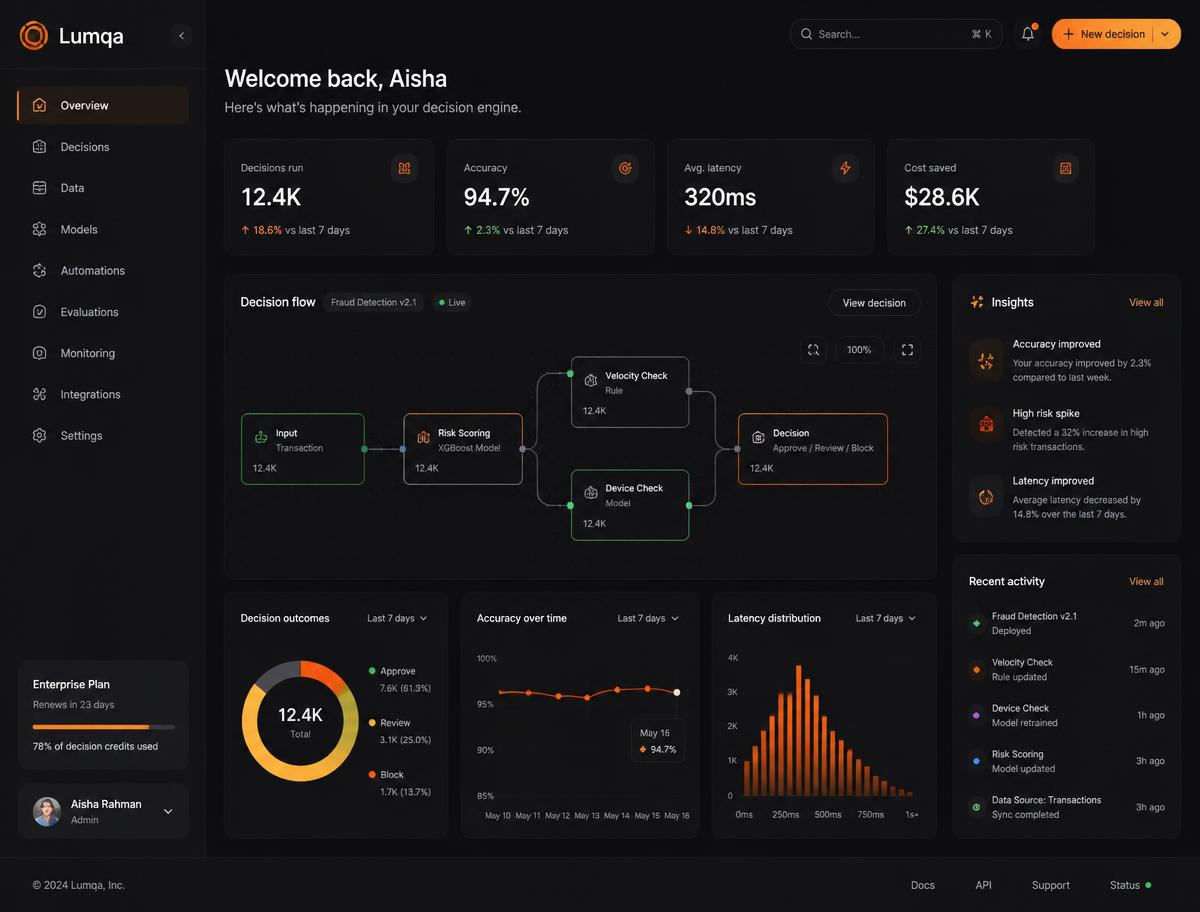Click the Decisions icon in sidebar
Screen dimensions: 1200x912
pyautogui.click(x=40, y=147)
